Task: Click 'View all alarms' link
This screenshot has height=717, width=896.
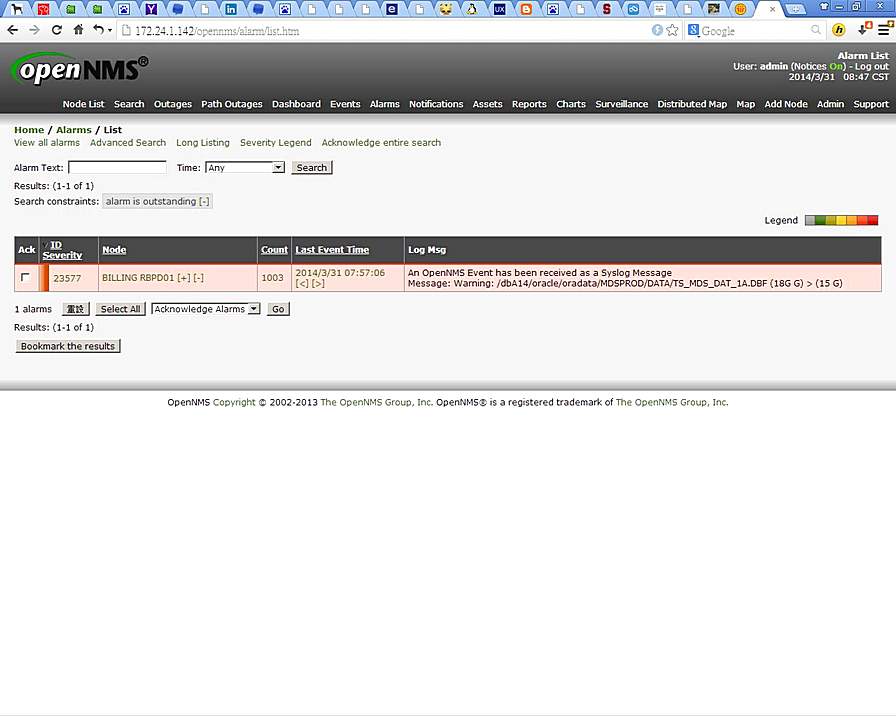Action: [x=47, y=142]
